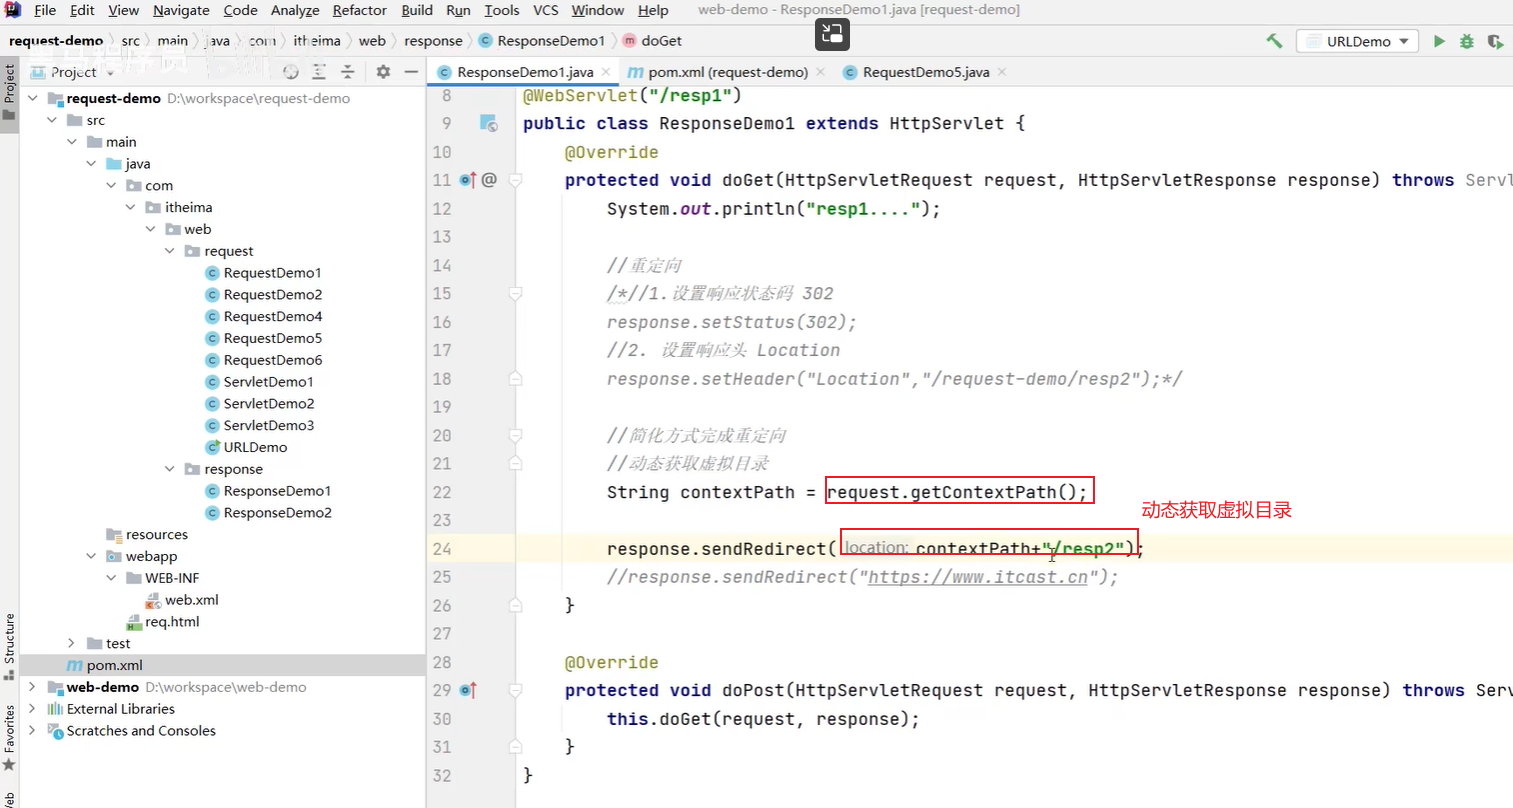Expand External Libraries in the project tree
This screenshot has height=808, width=1513.
click(x=33, y=709)
